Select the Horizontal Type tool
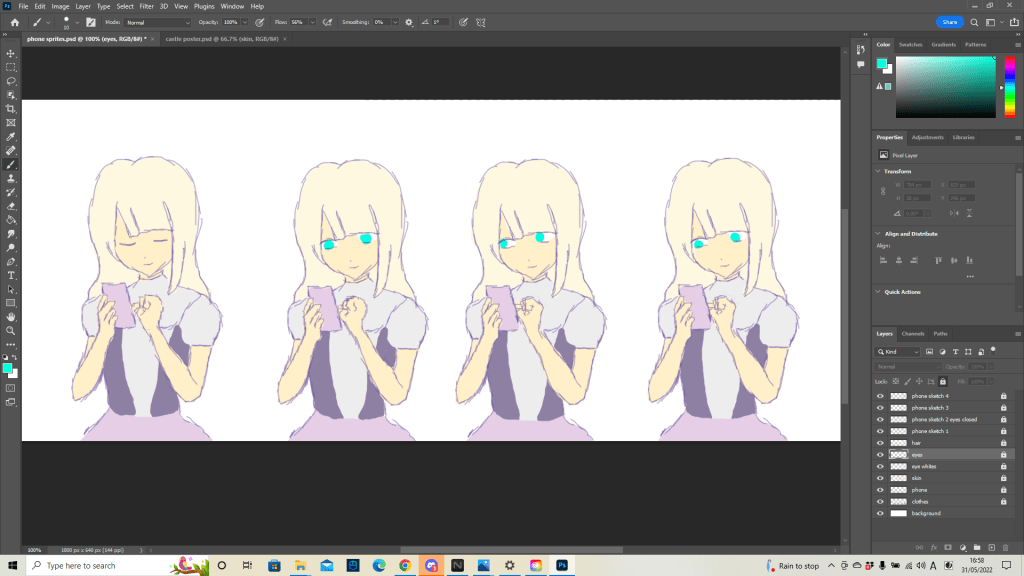1024x576 pixels. pyautogui.click(x=11, y=274)
